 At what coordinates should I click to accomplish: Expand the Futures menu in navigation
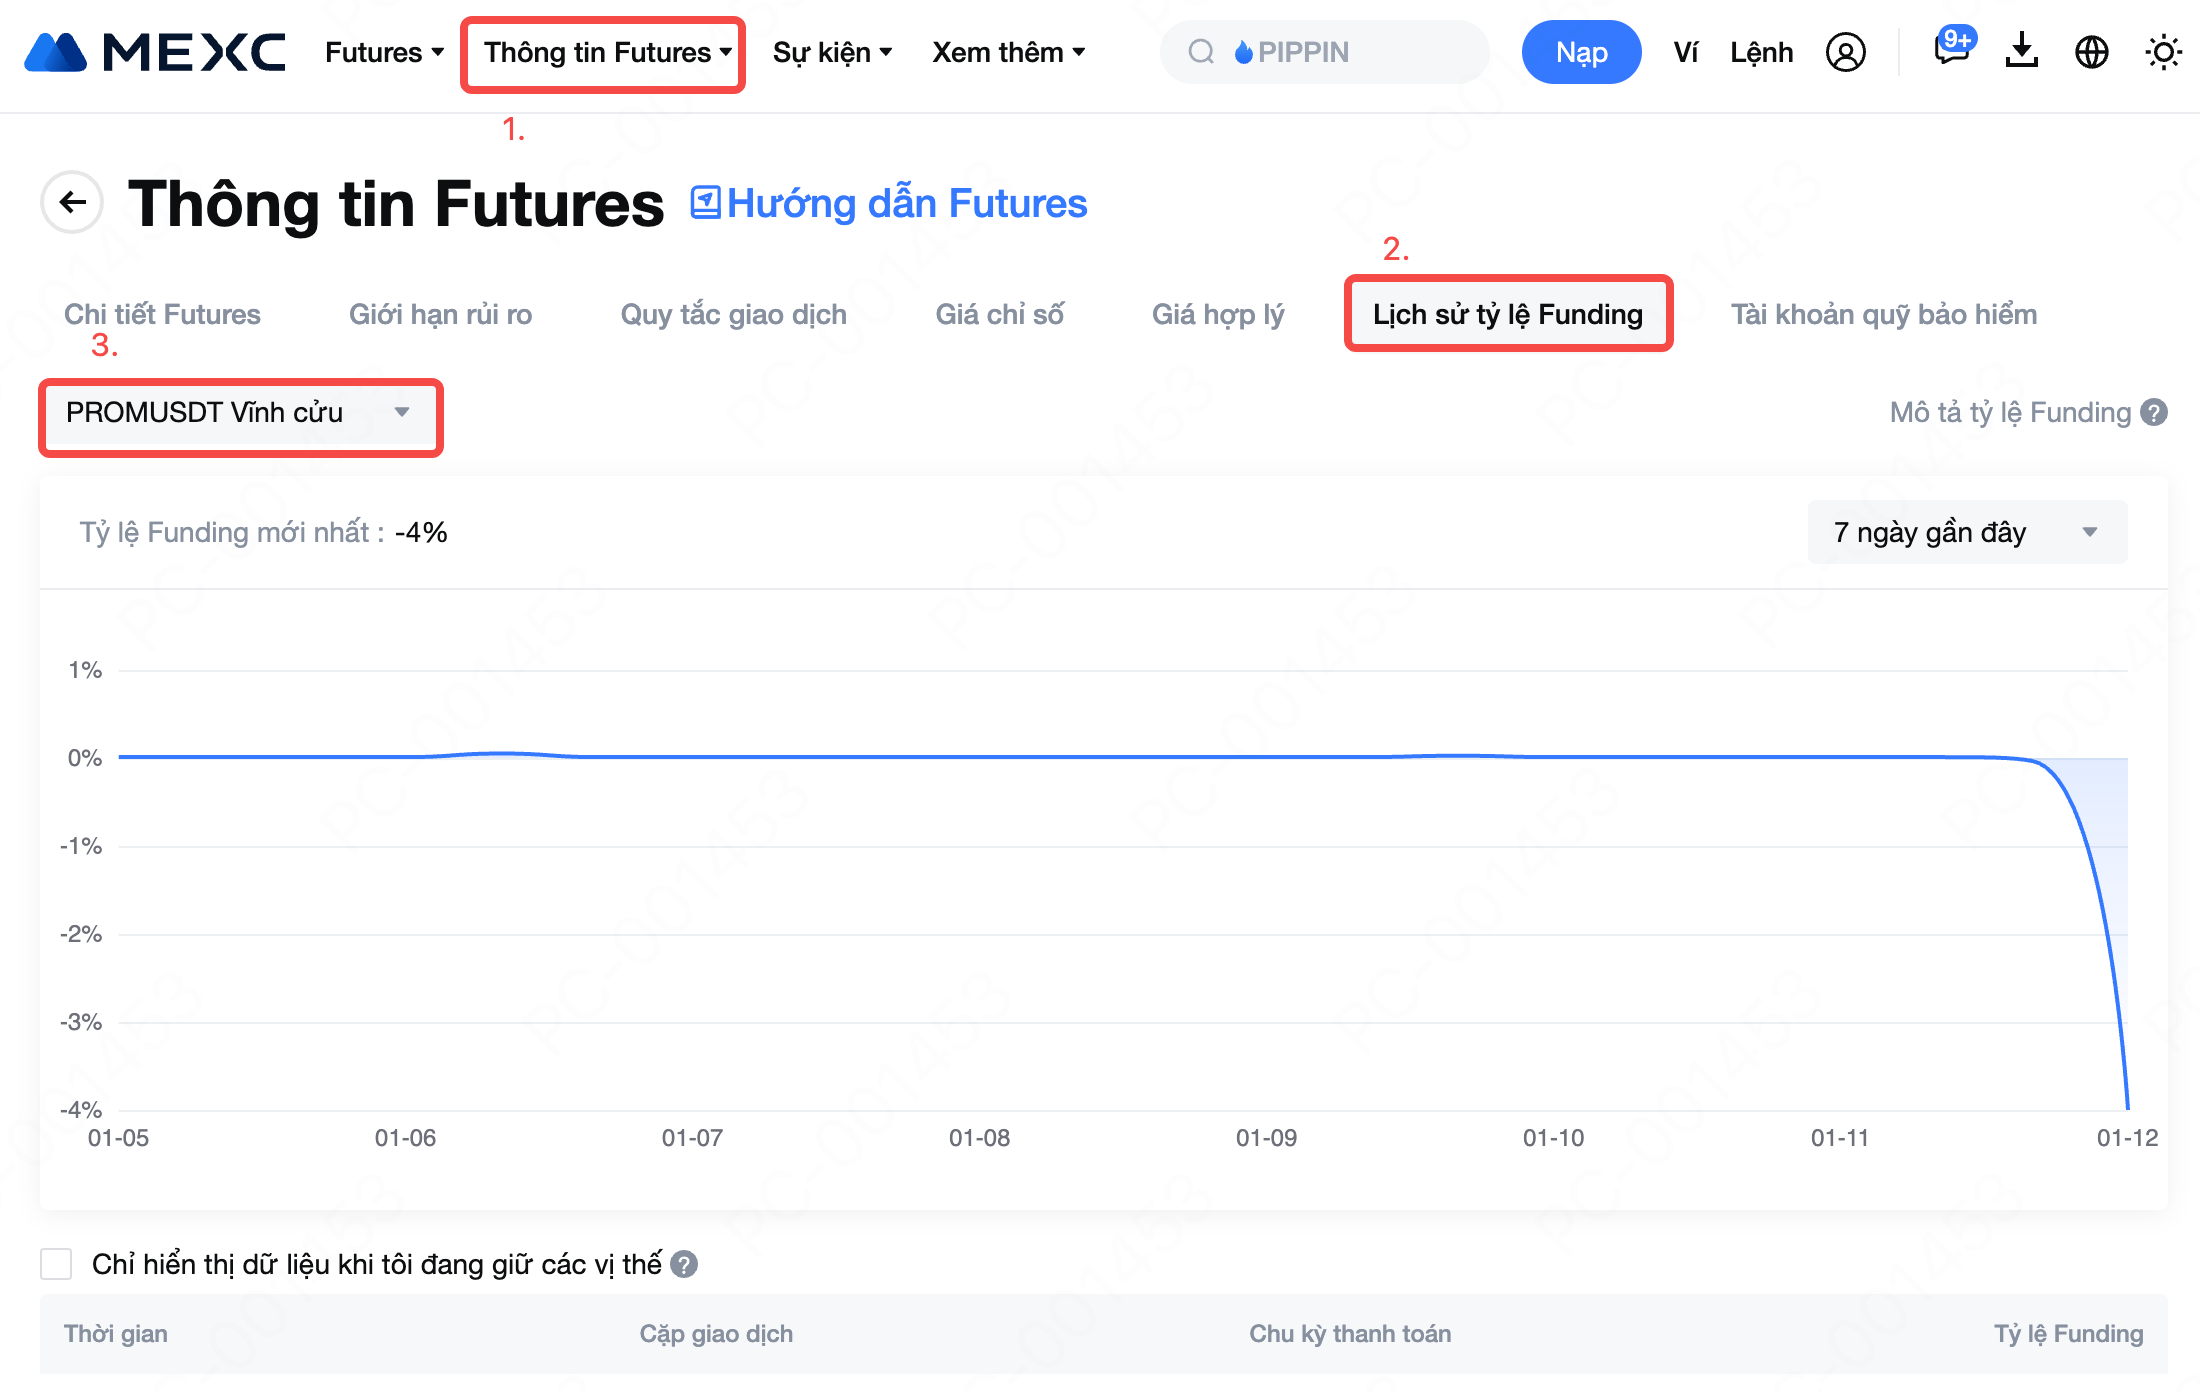pos(384,52)
